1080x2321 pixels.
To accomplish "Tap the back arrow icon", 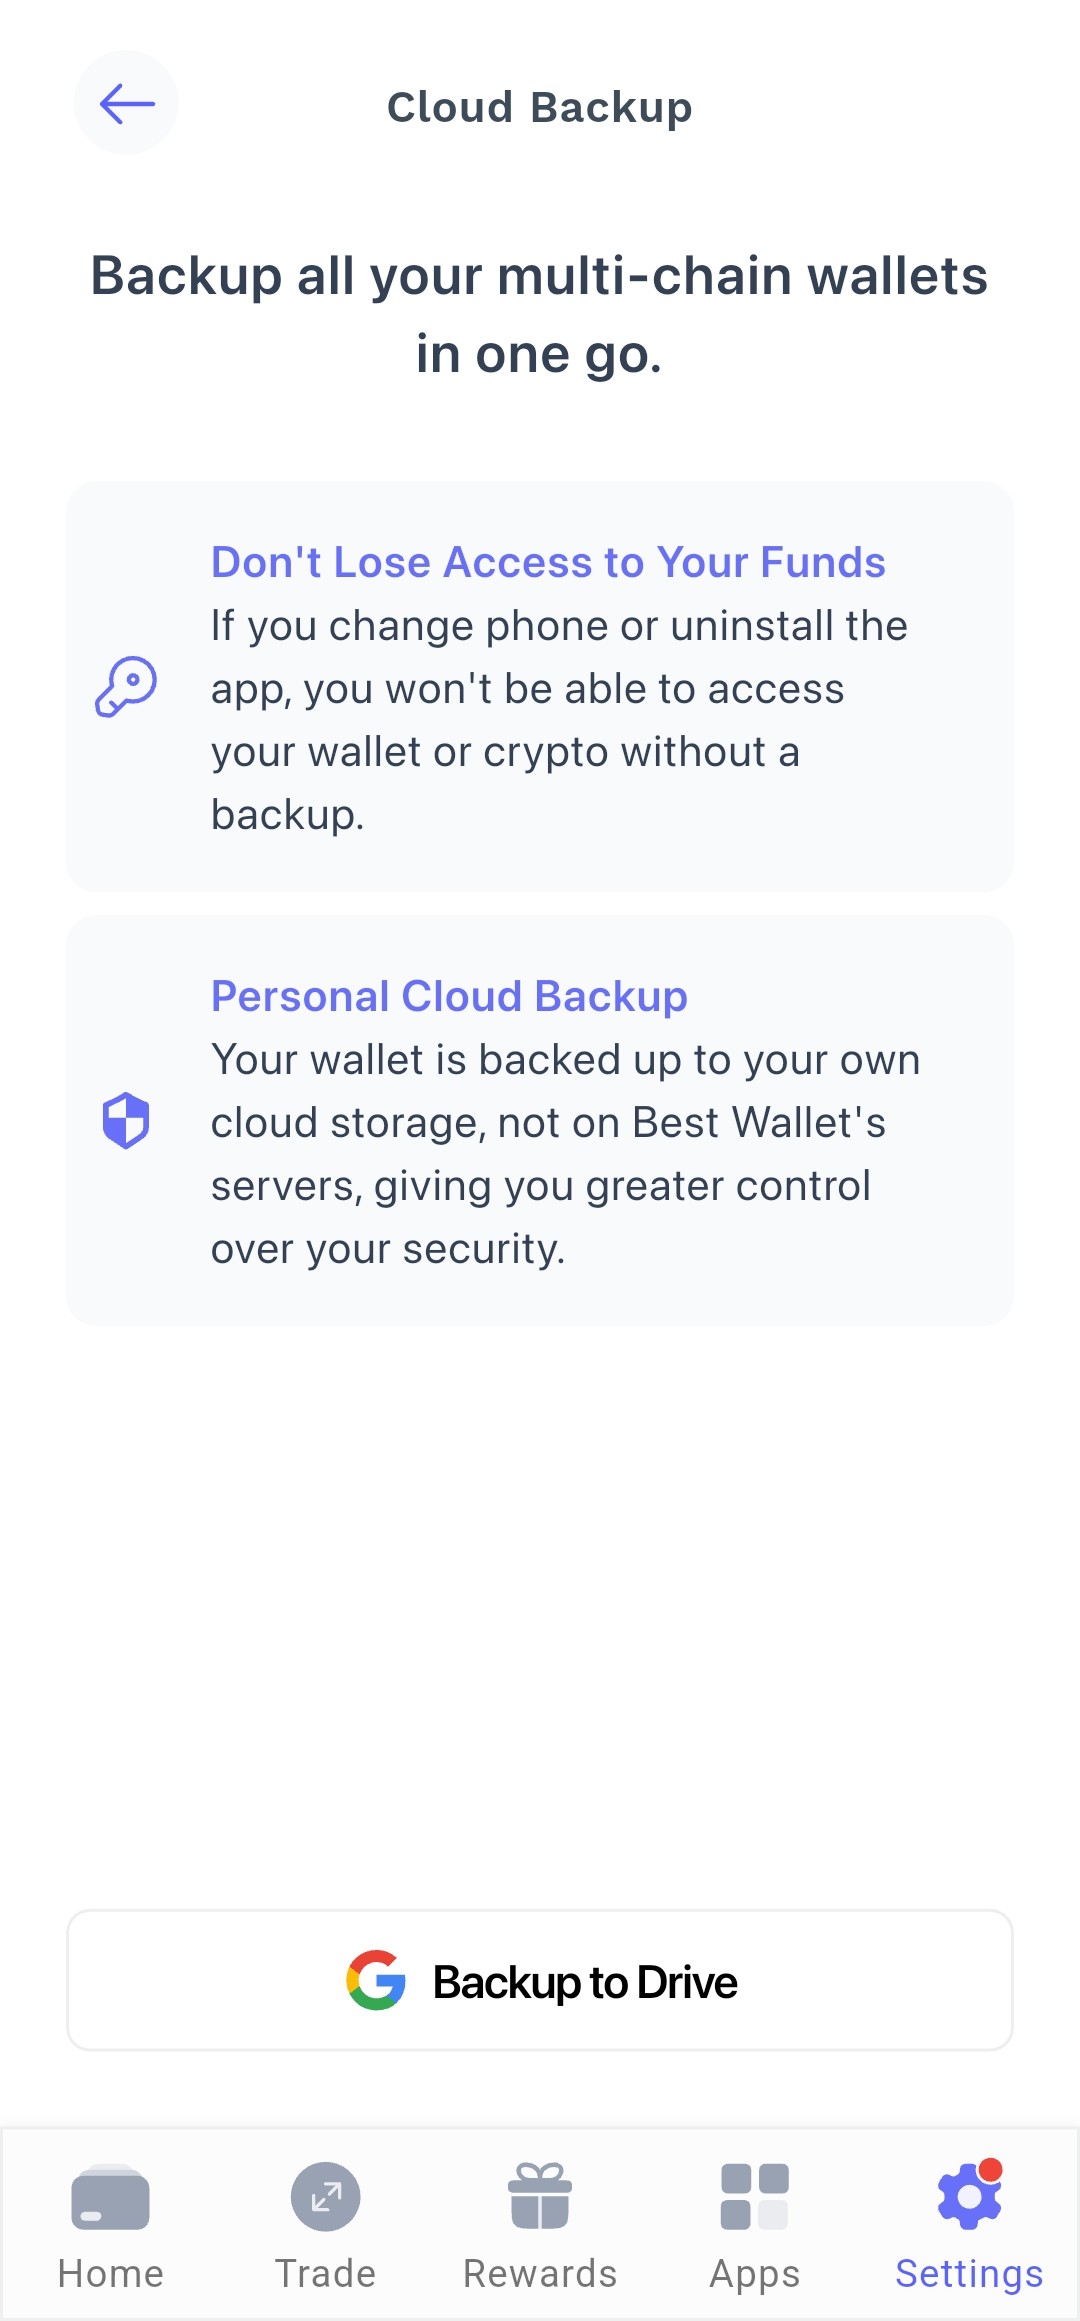I will 126,103.
